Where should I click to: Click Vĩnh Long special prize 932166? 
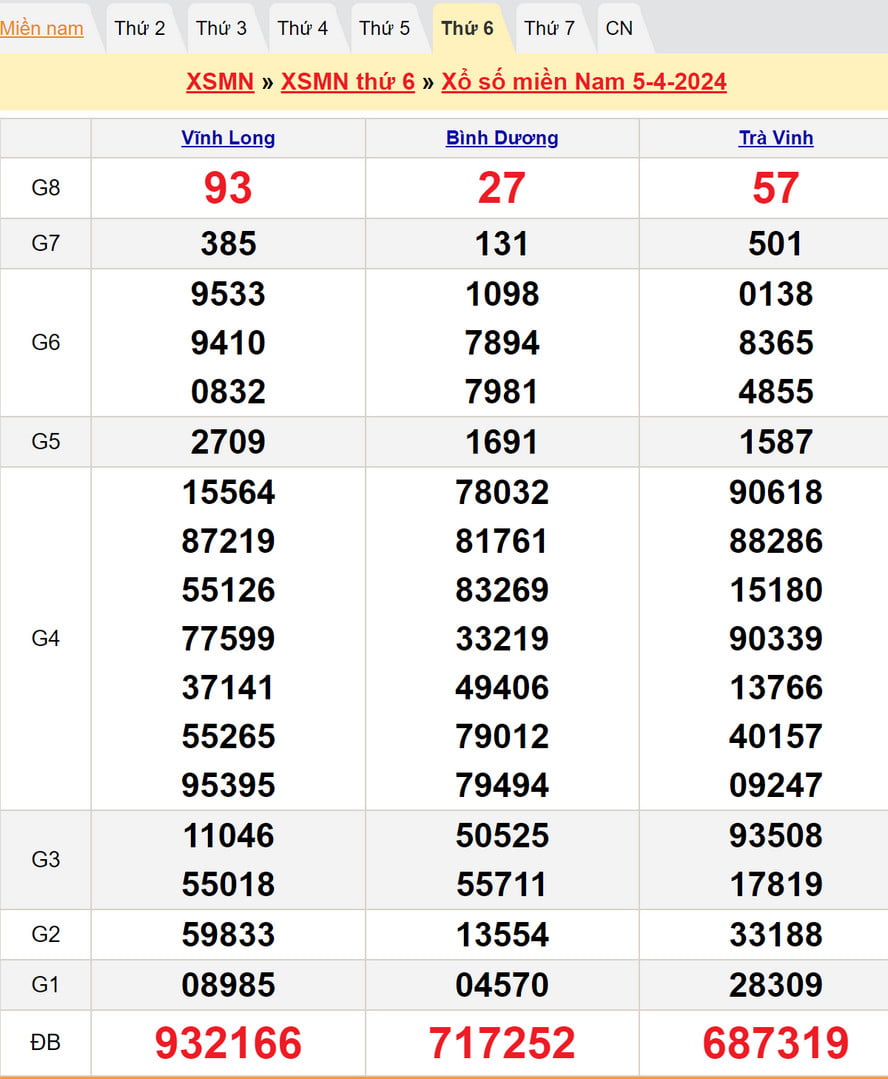228,1043
